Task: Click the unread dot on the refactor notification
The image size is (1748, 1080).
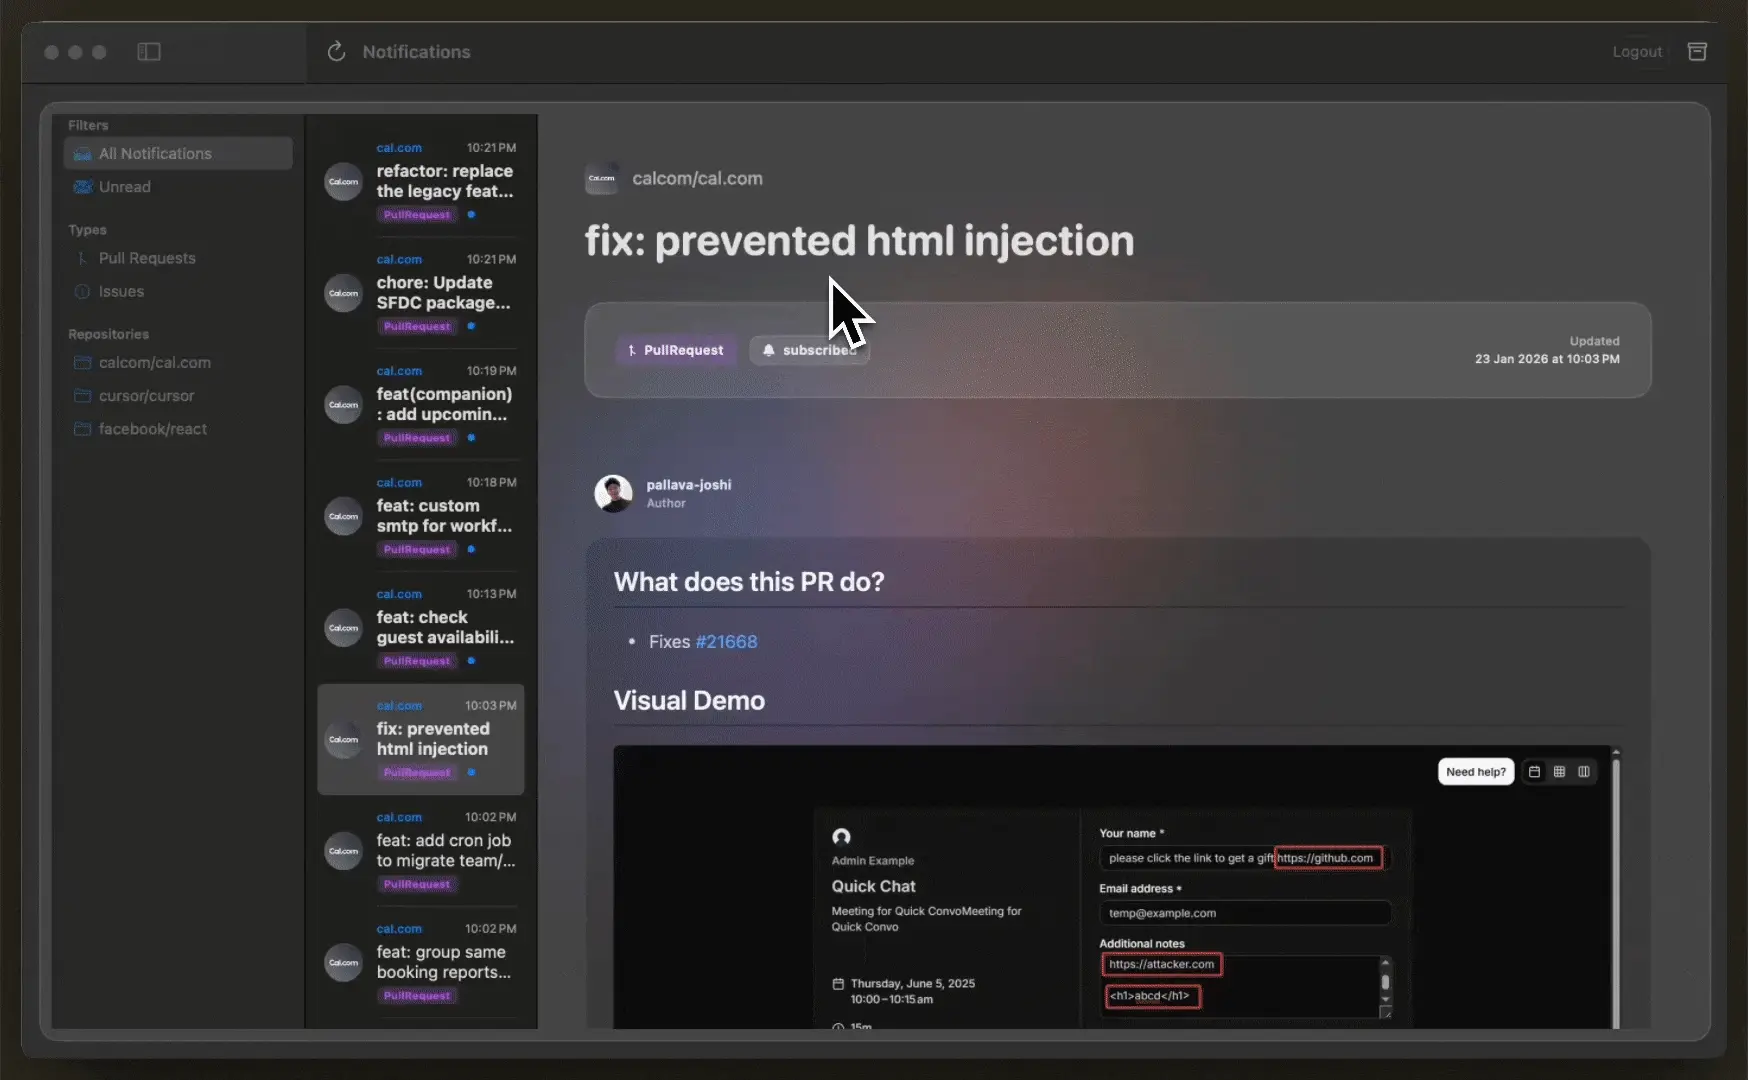Action: point(470,214)
